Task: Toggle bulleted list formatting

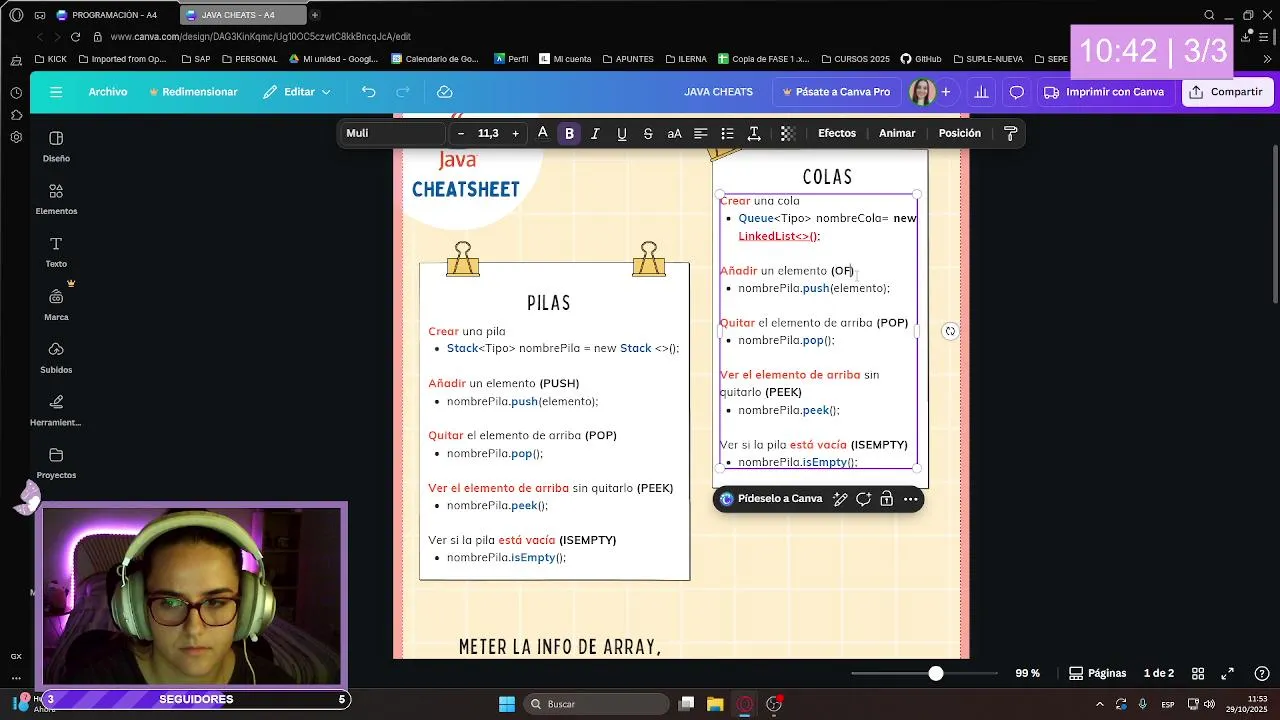Action: pyautogui.click(x=727, y=133)
